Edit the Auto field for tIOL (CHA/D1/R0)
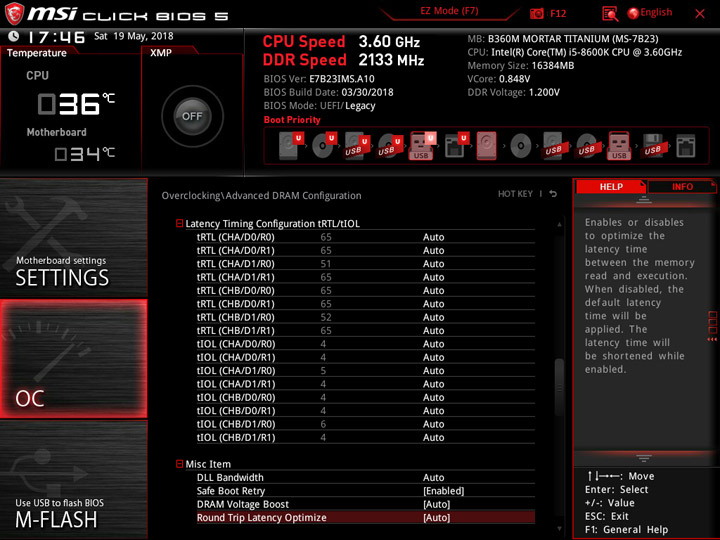The width and height of the screenshot is (720, 540). click(x=433, y=371)
